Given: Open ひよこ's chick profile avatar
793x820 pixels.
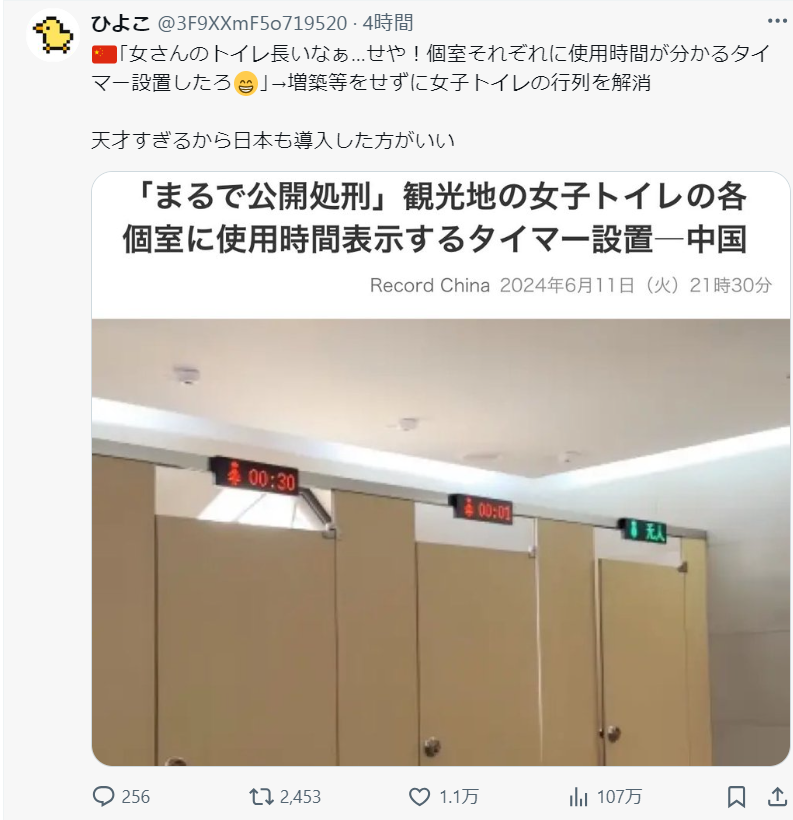Looking at the screenshot, I should [53, 35].
